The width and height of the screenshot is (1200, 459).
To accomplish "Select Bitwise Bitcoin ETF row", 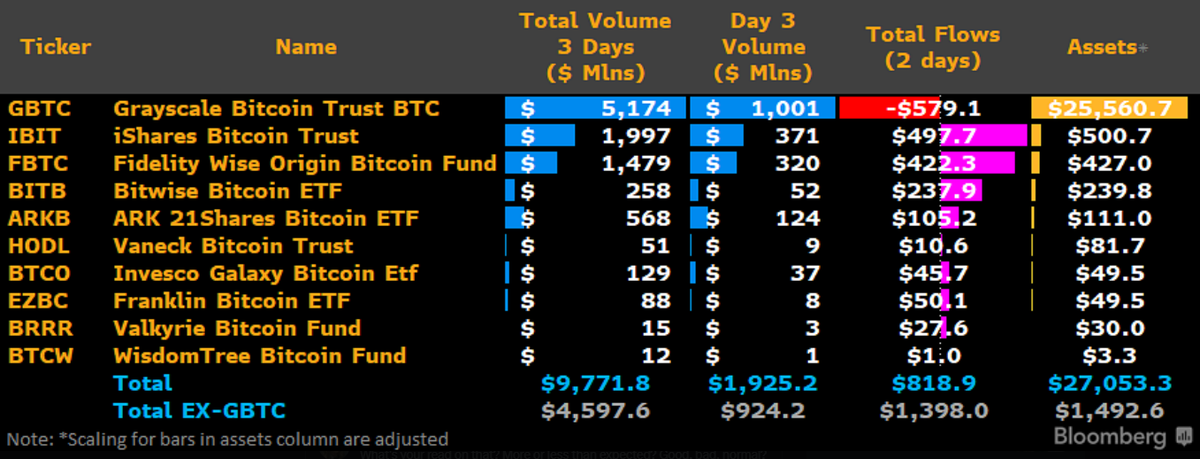I will [x=600, y=190].
